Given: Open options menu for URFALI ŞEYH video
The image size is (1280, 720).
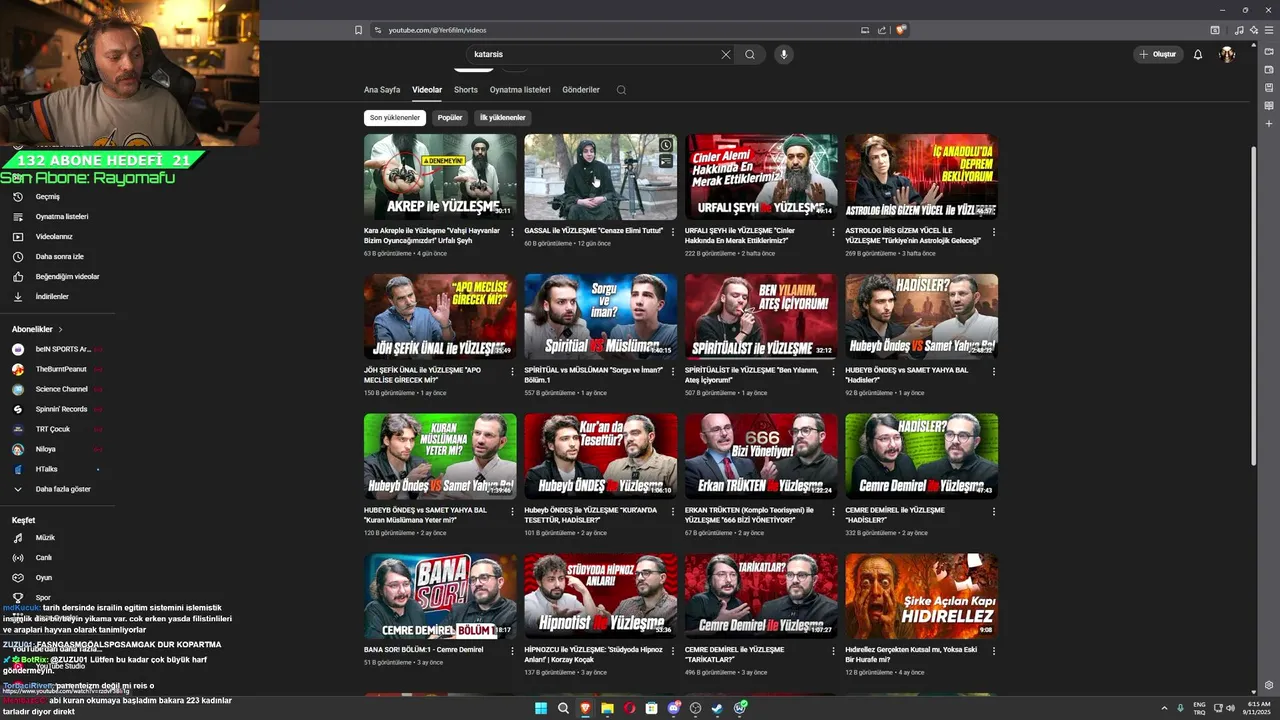Looking at the screenshot, I should click(833, 232).
